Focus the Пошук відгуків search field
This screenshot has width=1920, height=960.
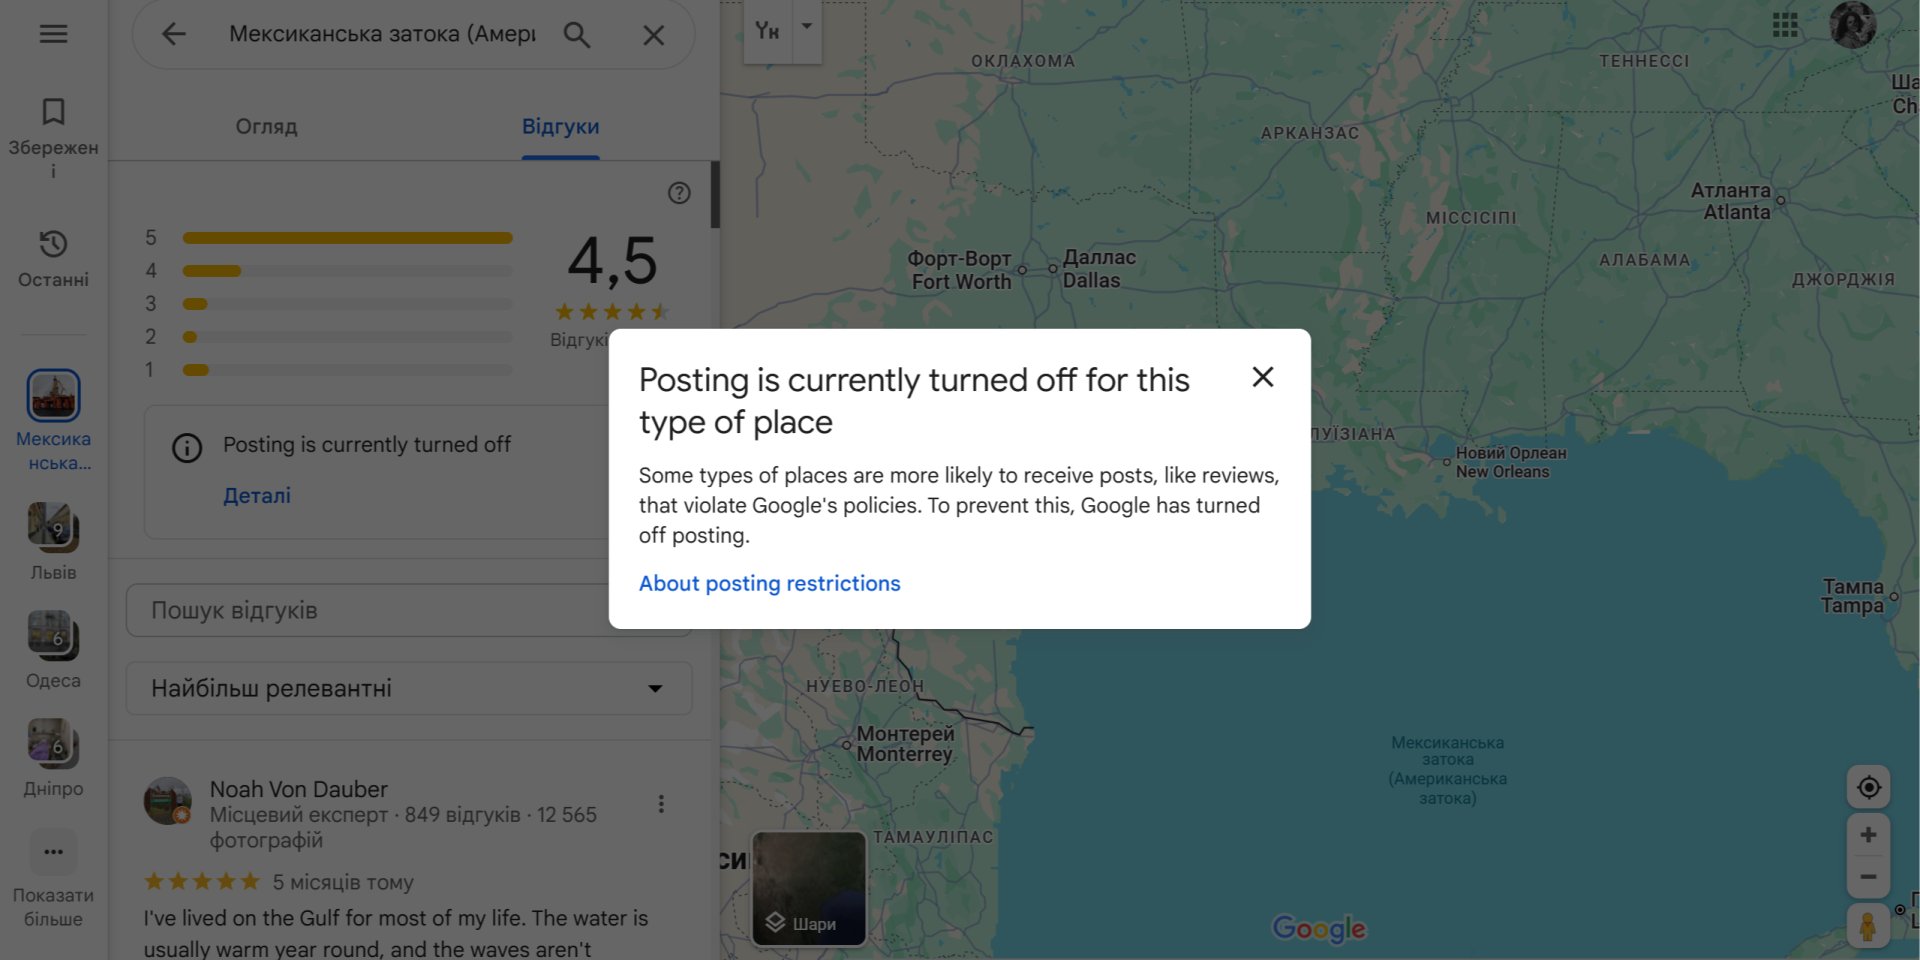coord(409,610)
